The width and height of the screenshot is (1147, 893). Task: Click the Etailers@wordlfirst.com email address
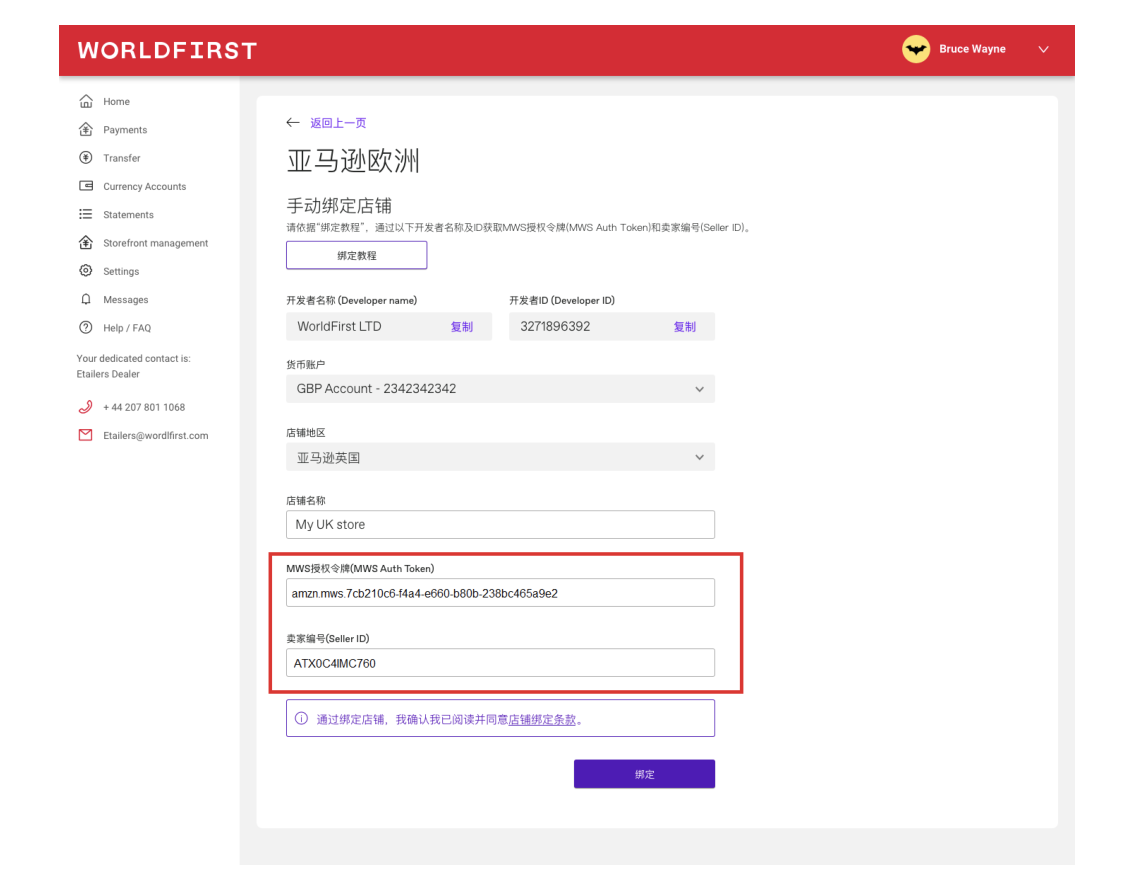point(156,436)
